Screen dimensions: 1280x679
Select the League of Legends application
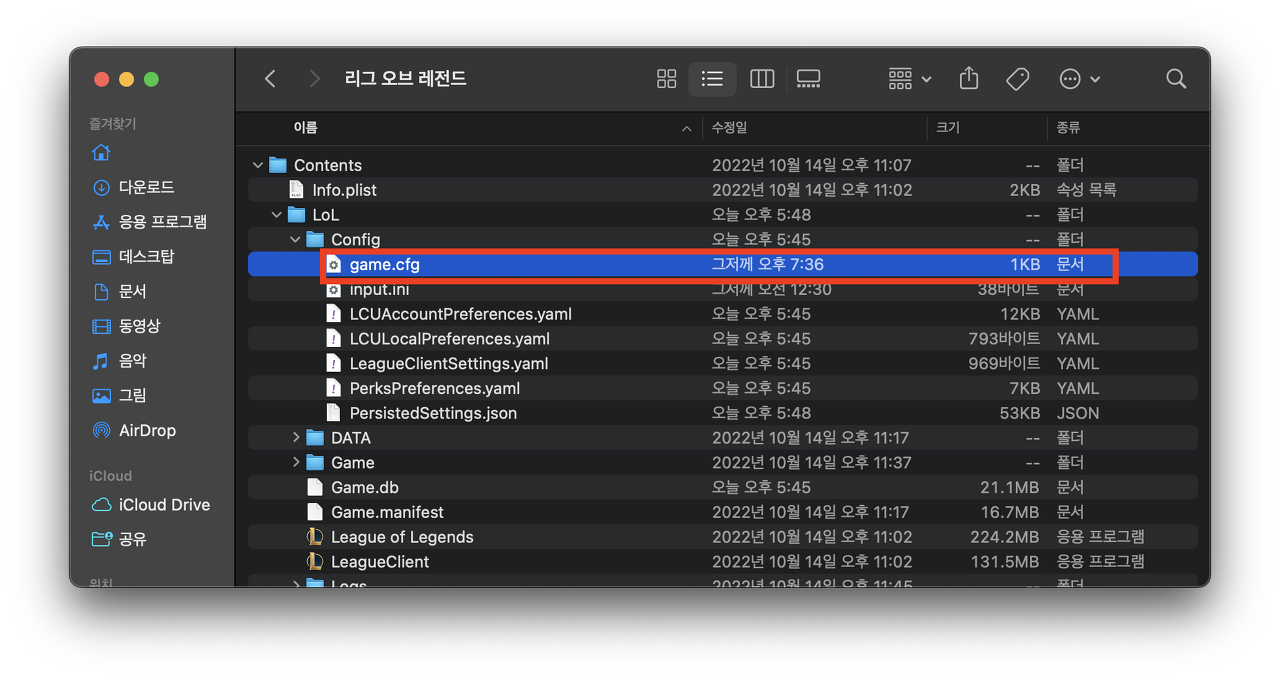coord(723,537)
